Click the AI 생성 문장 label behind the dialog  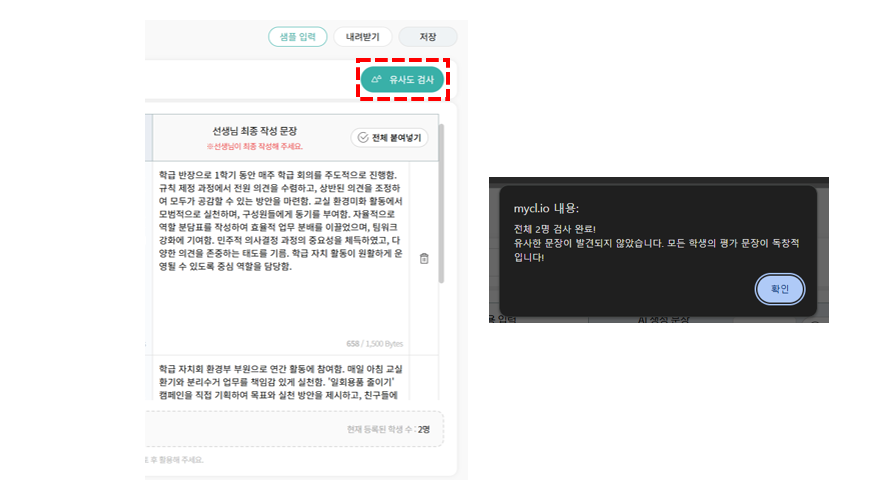coord(663,320)
